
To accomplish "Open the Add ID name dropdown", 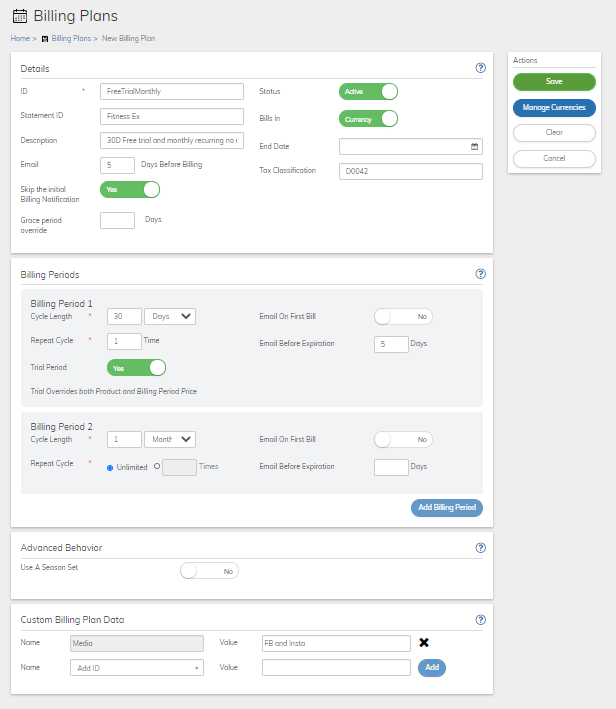I will (137, 668).
